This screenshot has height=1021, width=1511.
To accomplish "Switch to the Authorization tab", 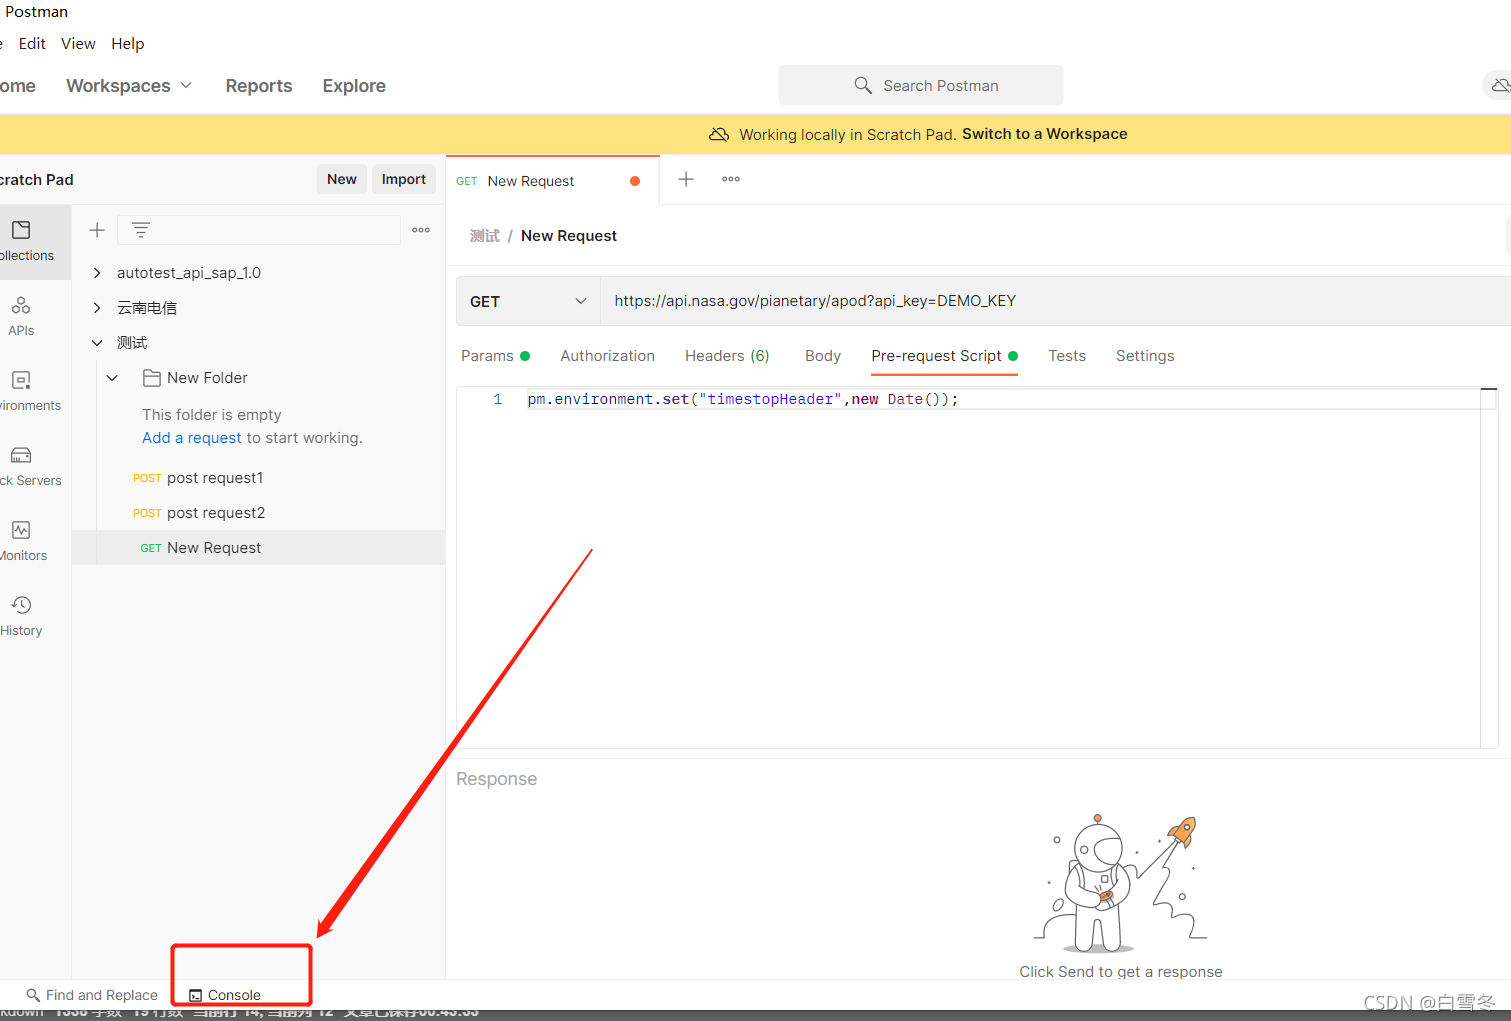I will [x=608, y=356].
